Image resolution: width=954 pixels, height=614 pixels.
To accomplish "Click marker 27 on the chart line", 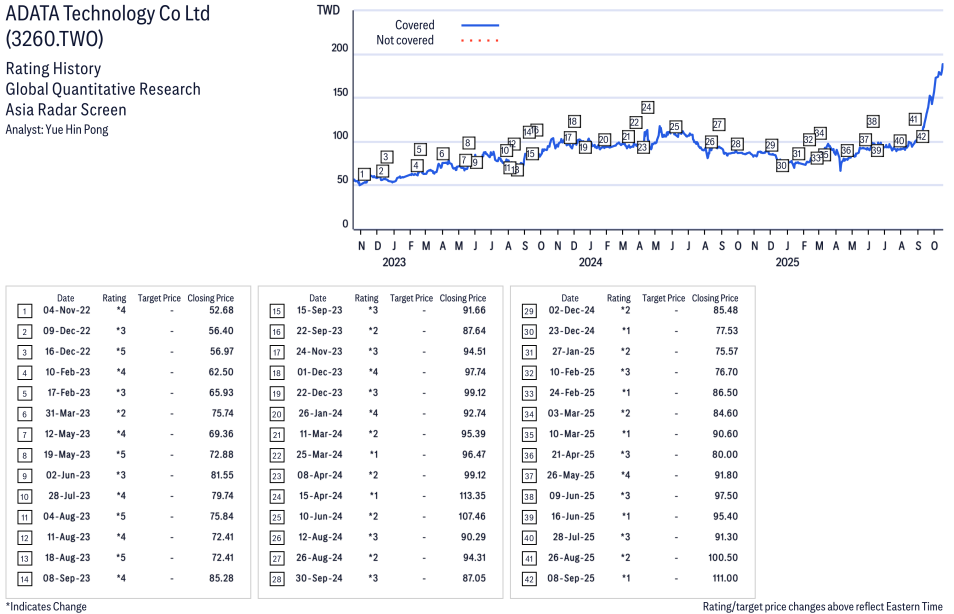I will [x=718, y=124].
